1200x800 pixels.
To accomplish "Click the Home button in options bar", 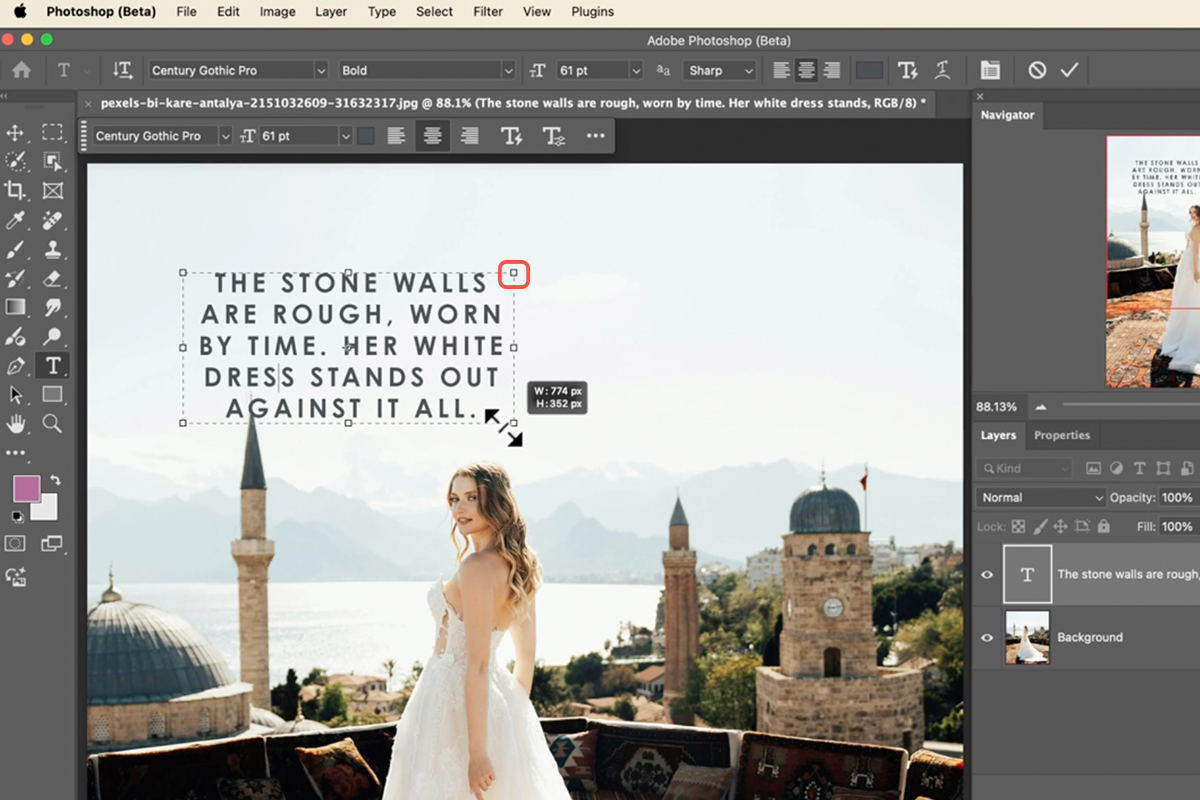I will point(21,70).
